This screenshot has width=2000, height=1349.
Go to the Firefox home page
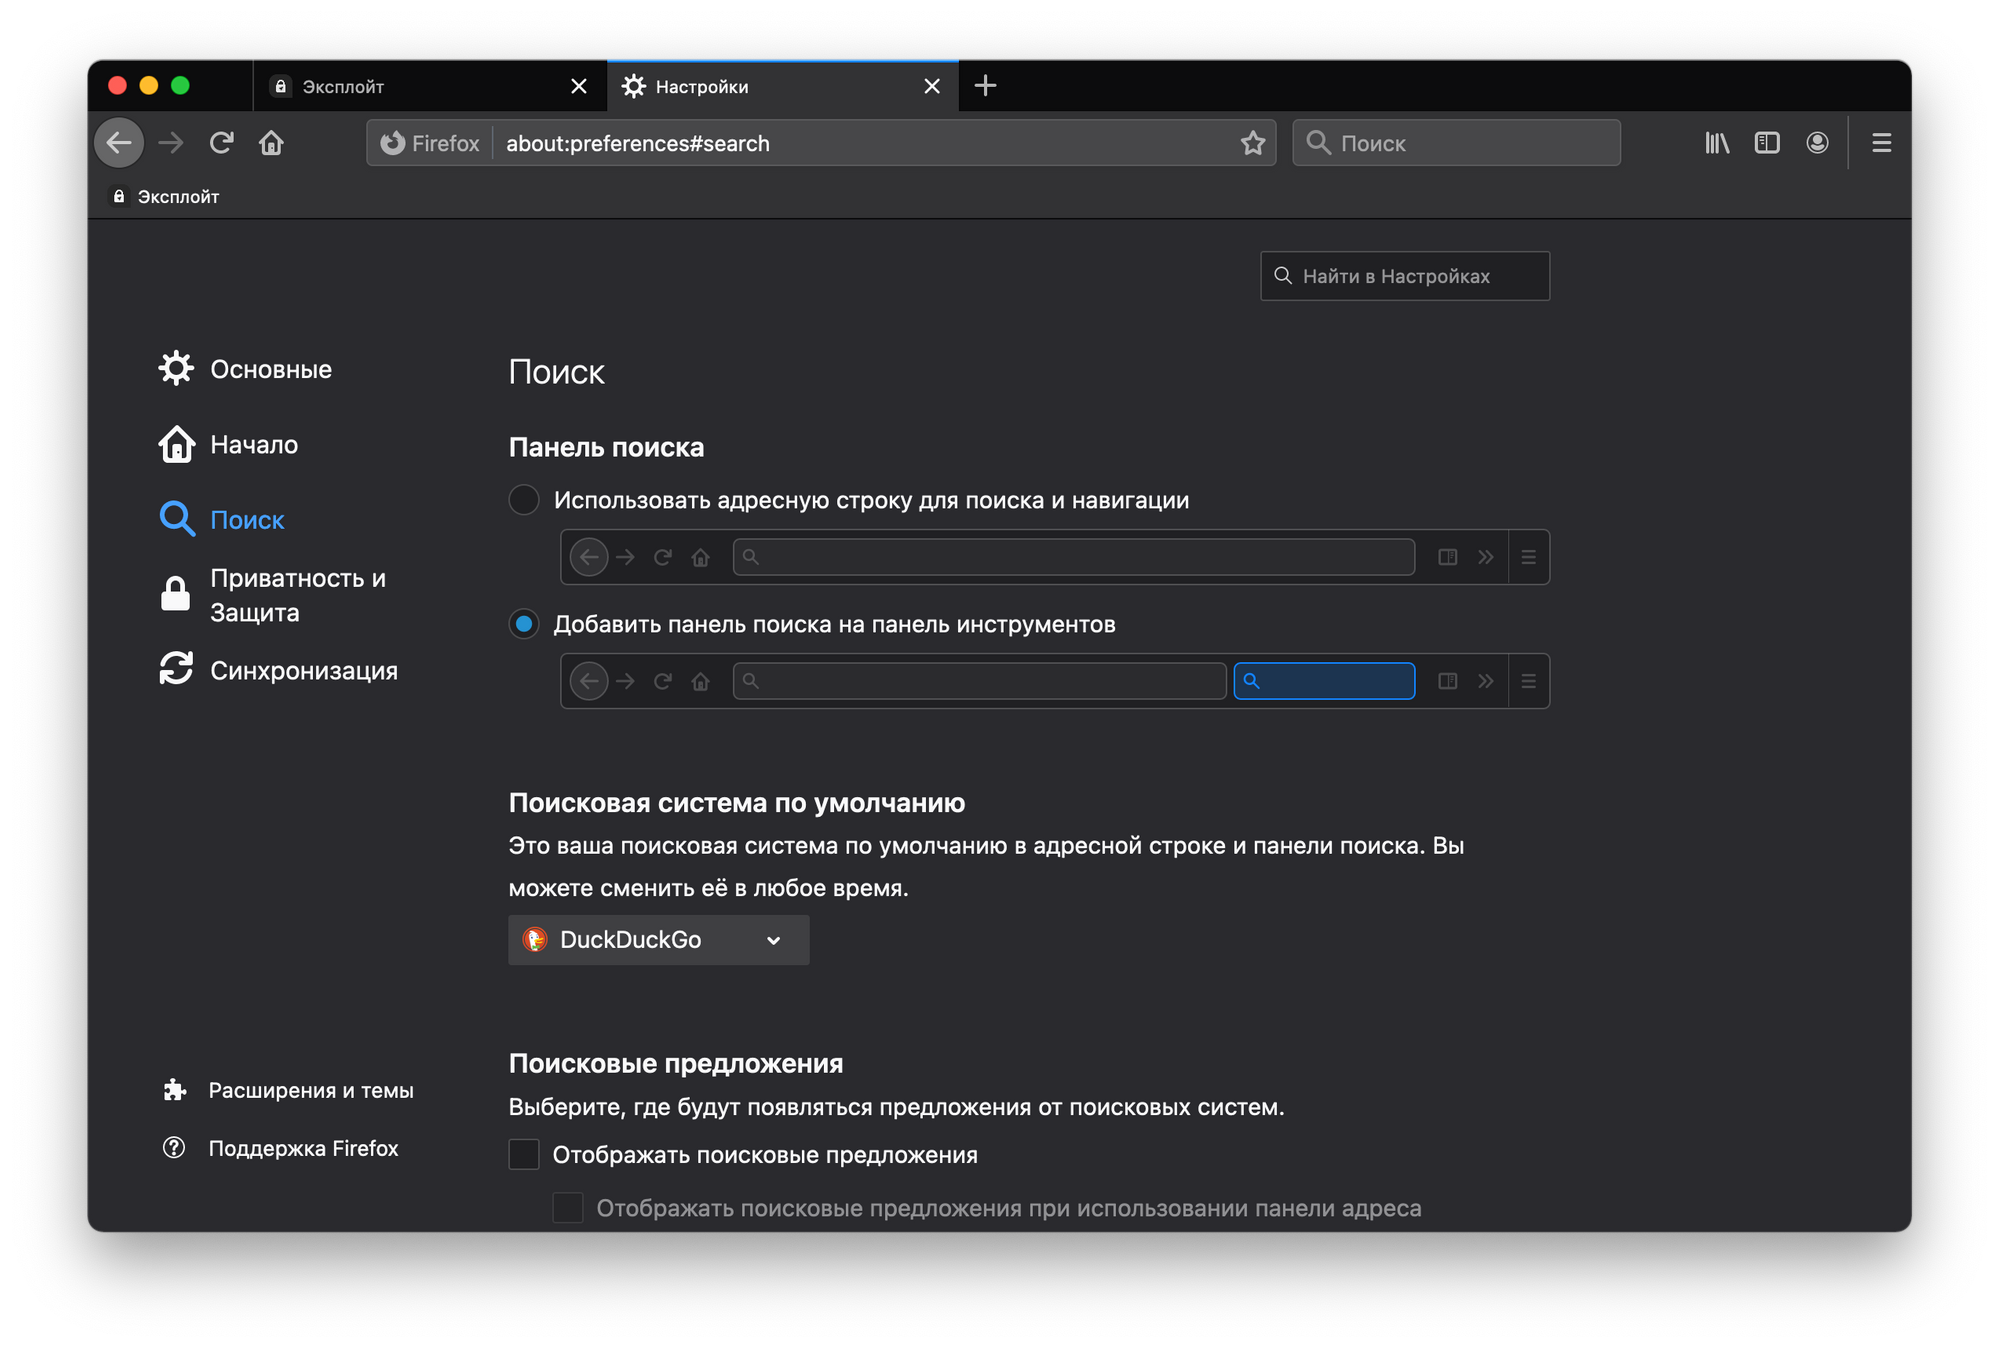271,143
